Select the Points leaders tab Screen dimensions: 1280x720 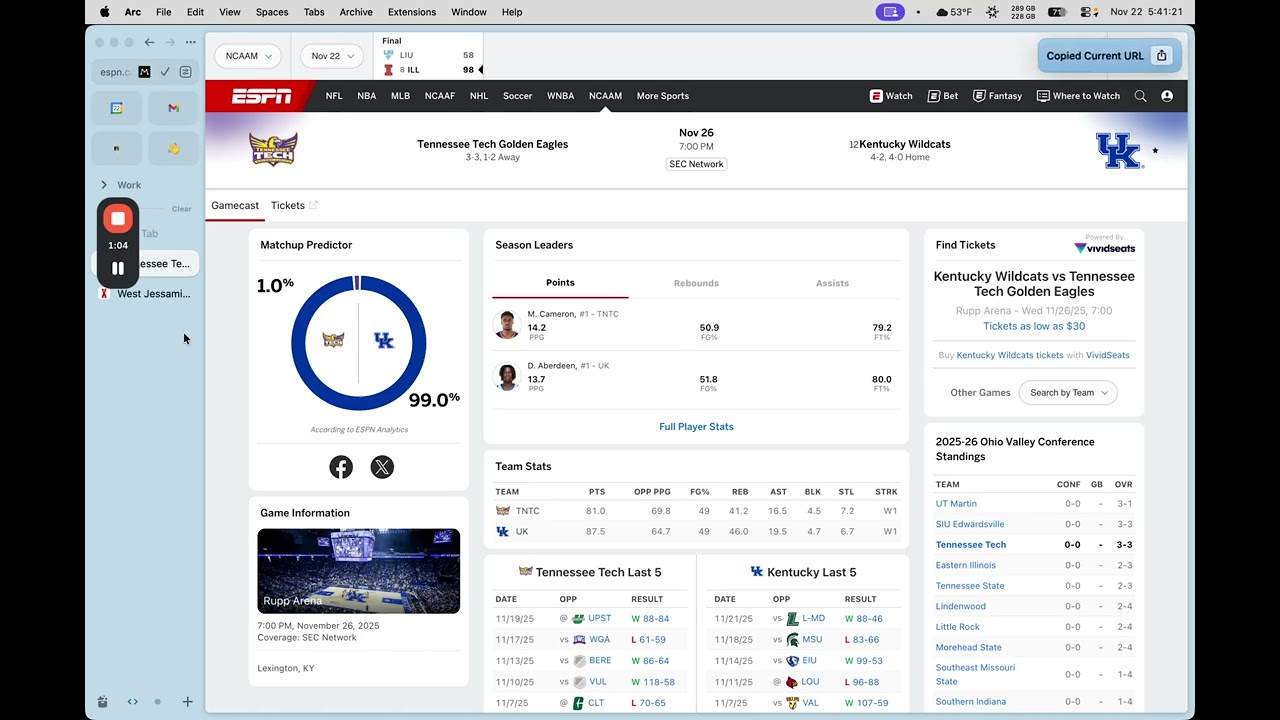point(560,283)
